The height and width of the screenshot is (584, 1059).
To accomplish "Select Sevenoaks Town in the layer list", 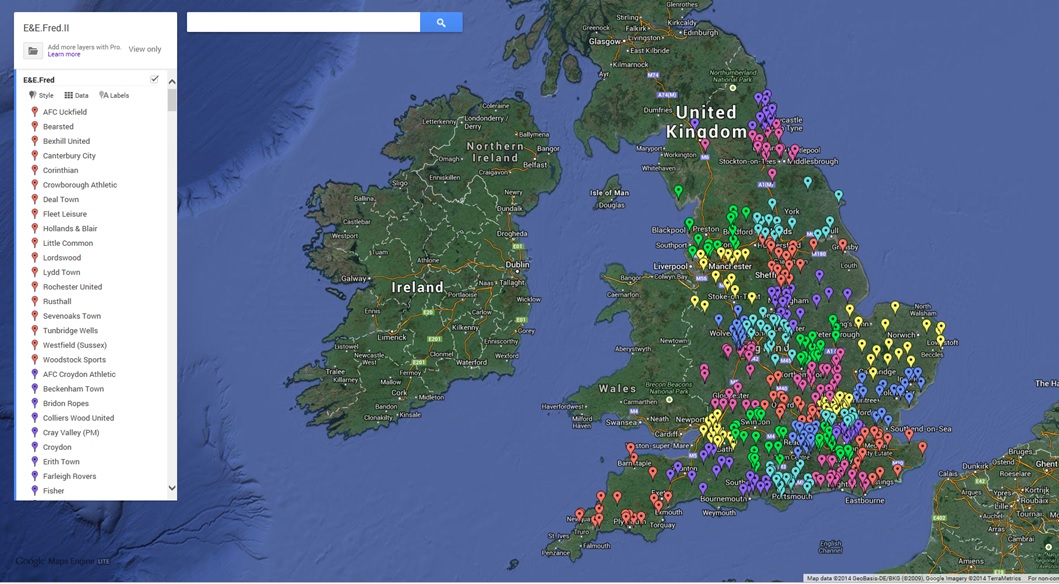I will pyautogui.click(x=72, y=316).
